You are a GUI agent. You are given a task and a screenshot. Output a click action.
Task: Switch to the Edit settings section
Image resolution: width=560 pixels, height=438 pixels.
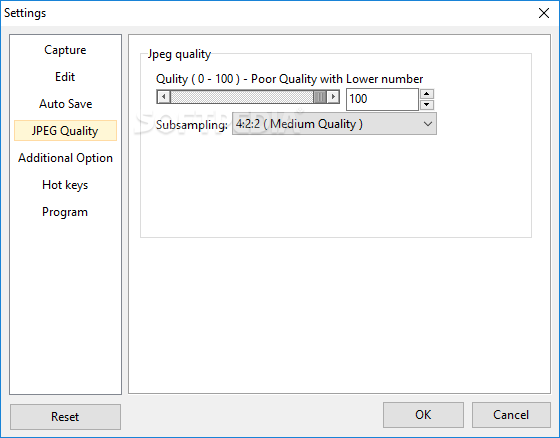(x=65, y=77)
